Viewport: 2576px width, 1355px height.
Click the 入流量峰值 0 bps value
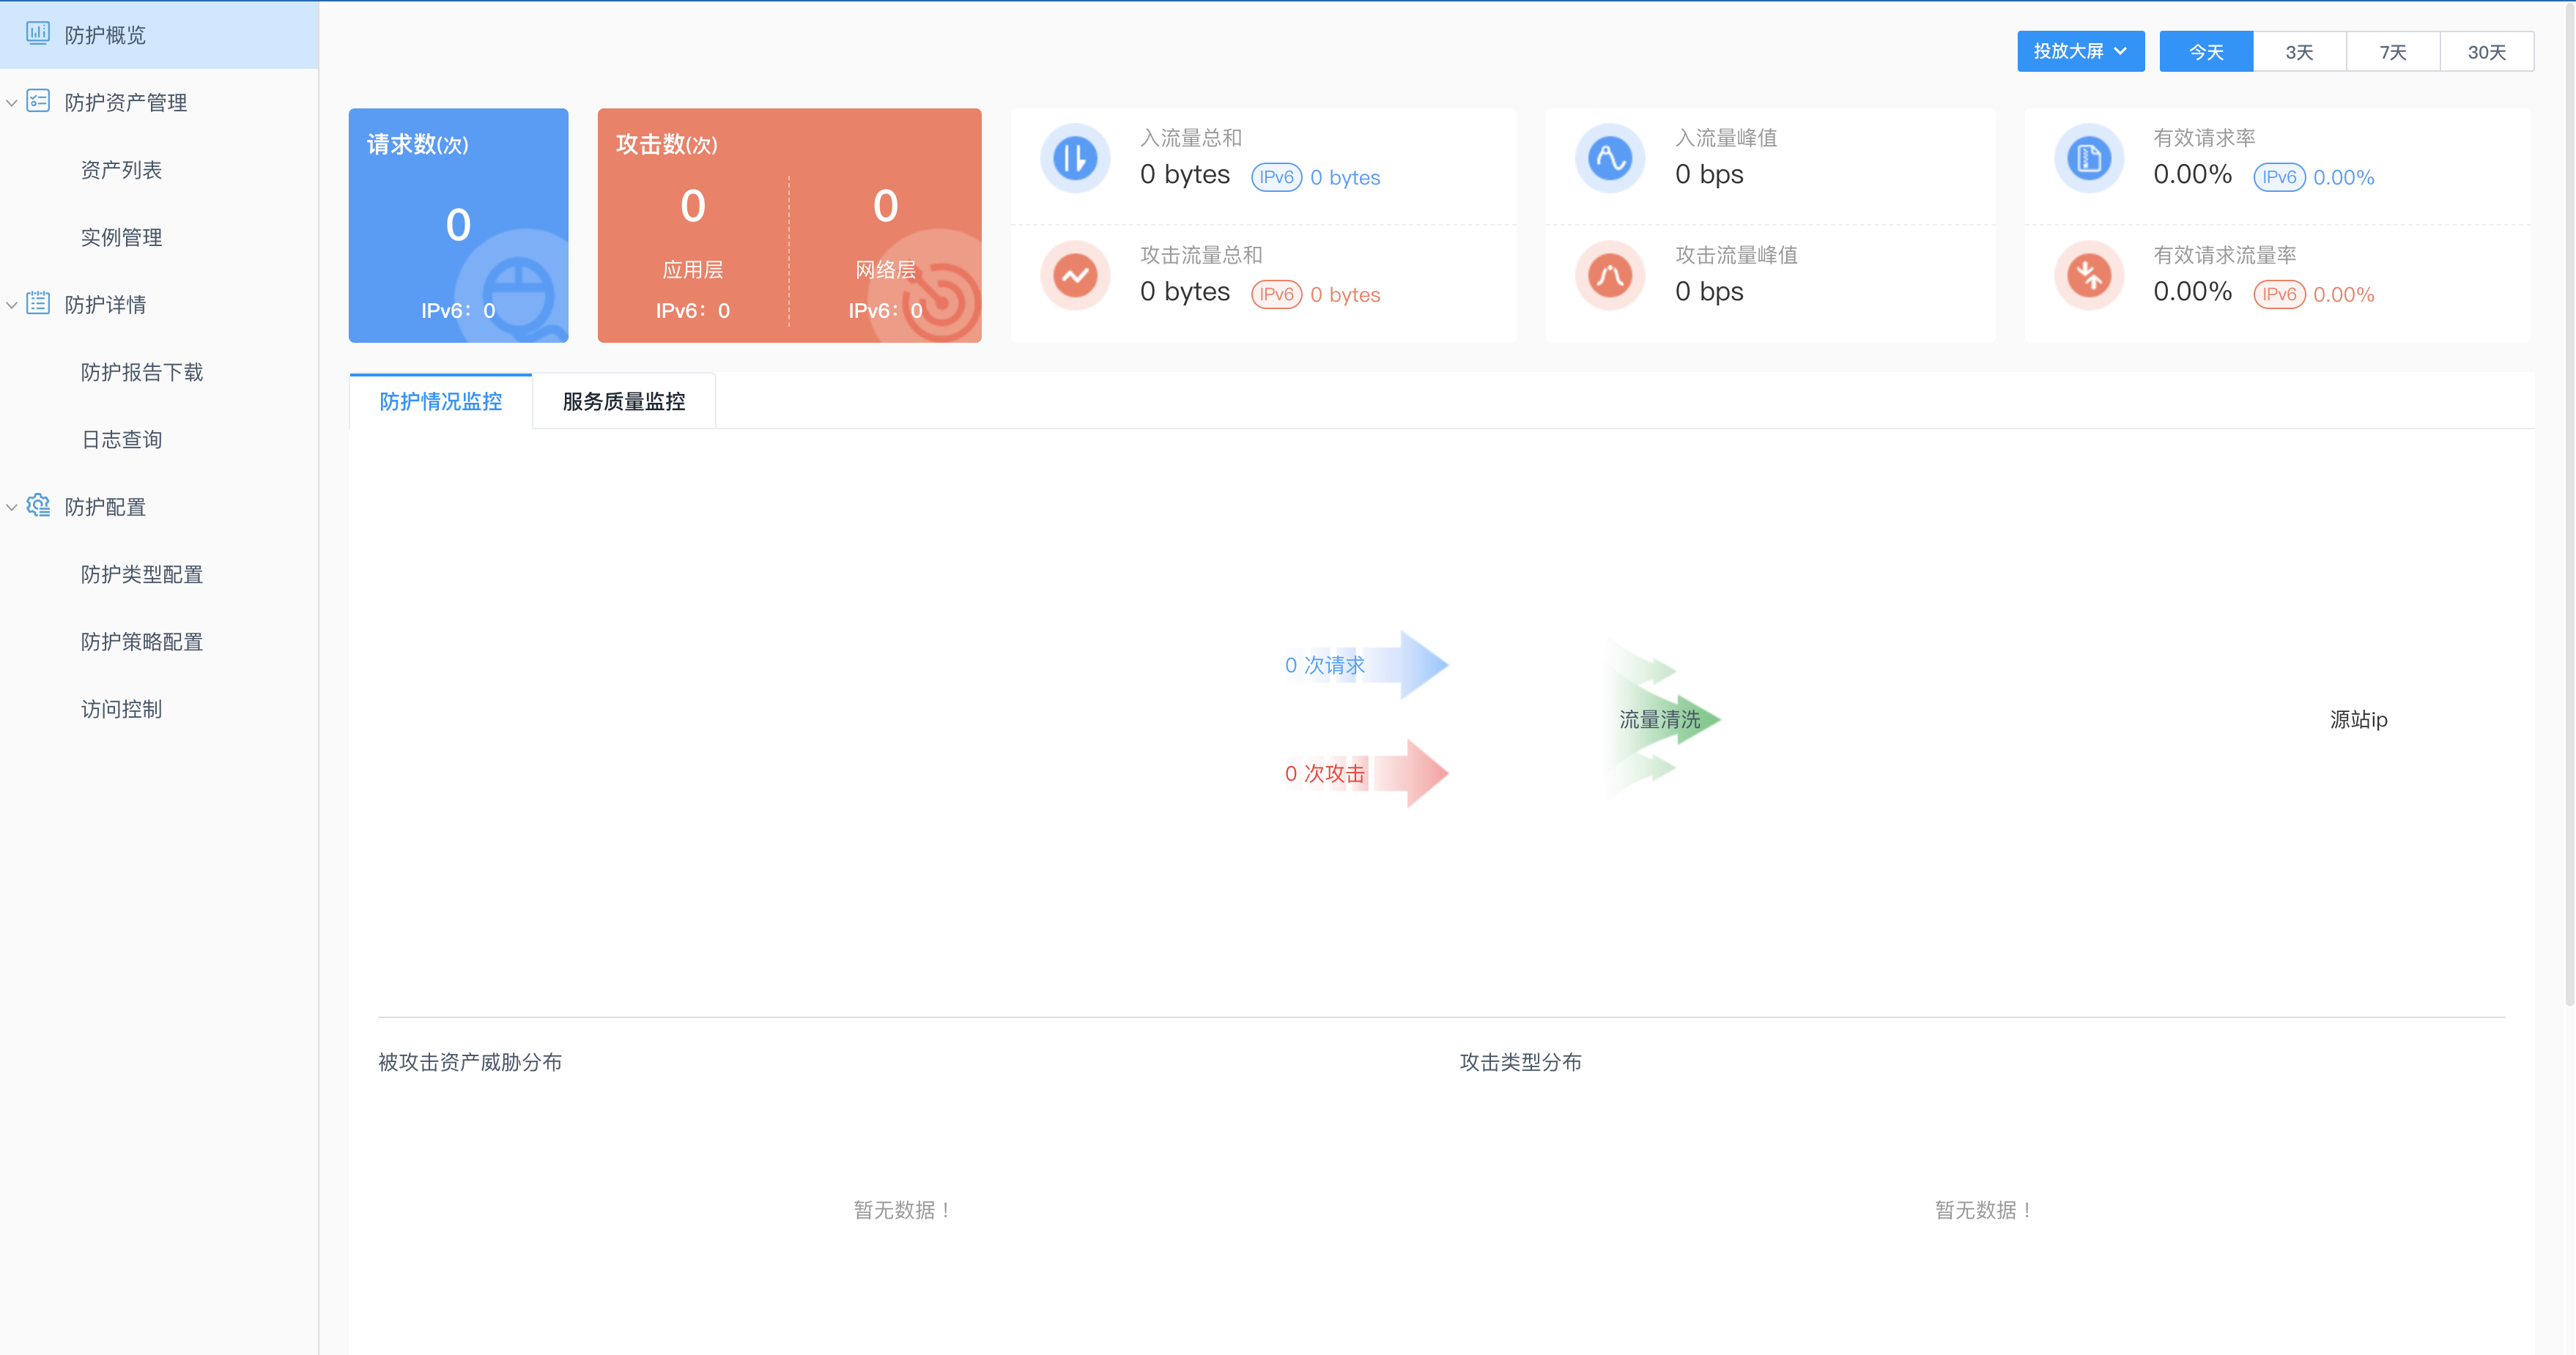(1709, 174)
